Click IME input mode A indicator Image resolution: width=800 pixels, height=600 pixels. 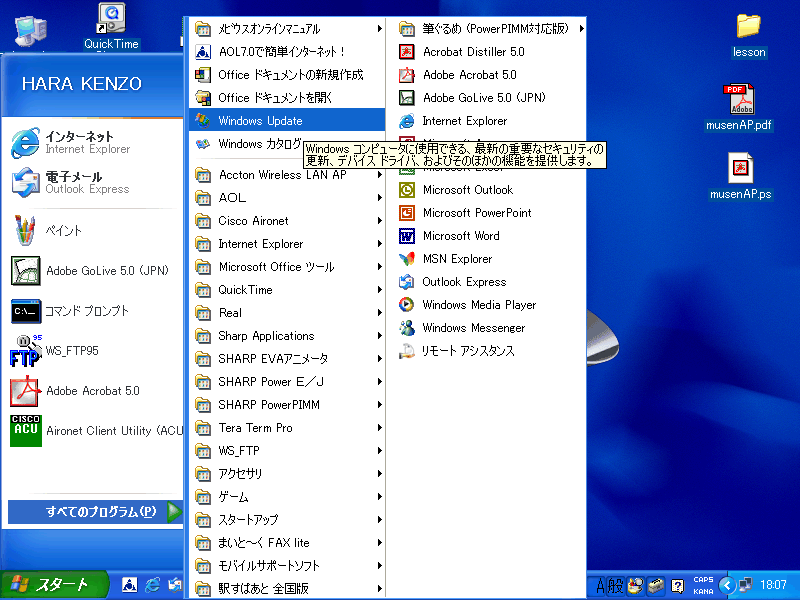(601, 586)
